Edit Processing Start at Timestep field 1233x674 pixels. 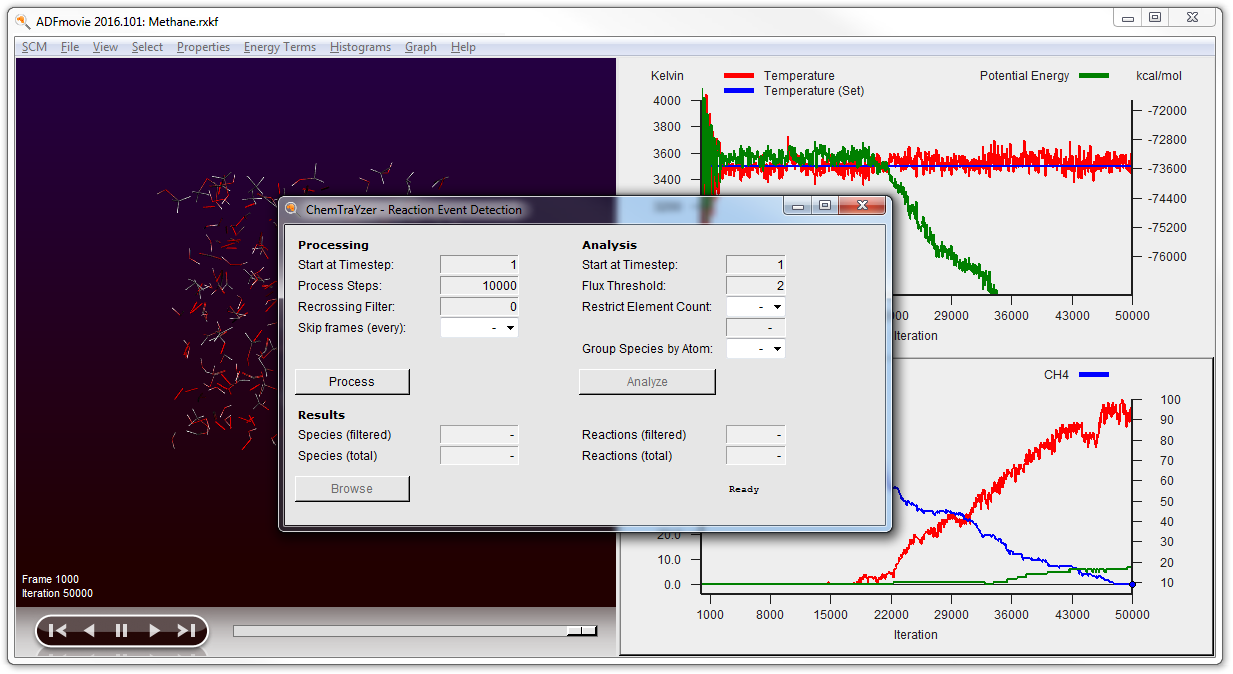tap(479, 265)
